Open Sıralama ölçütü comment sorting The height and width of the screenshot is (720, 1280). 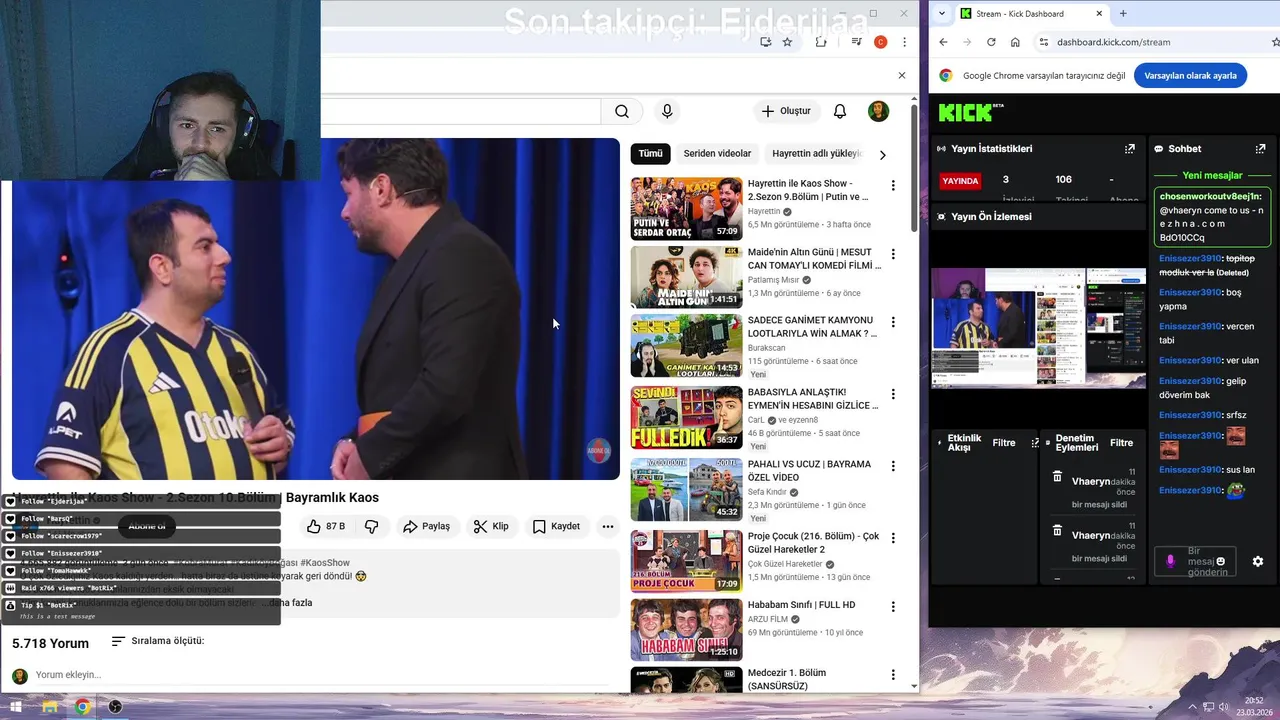click(157, 641)
